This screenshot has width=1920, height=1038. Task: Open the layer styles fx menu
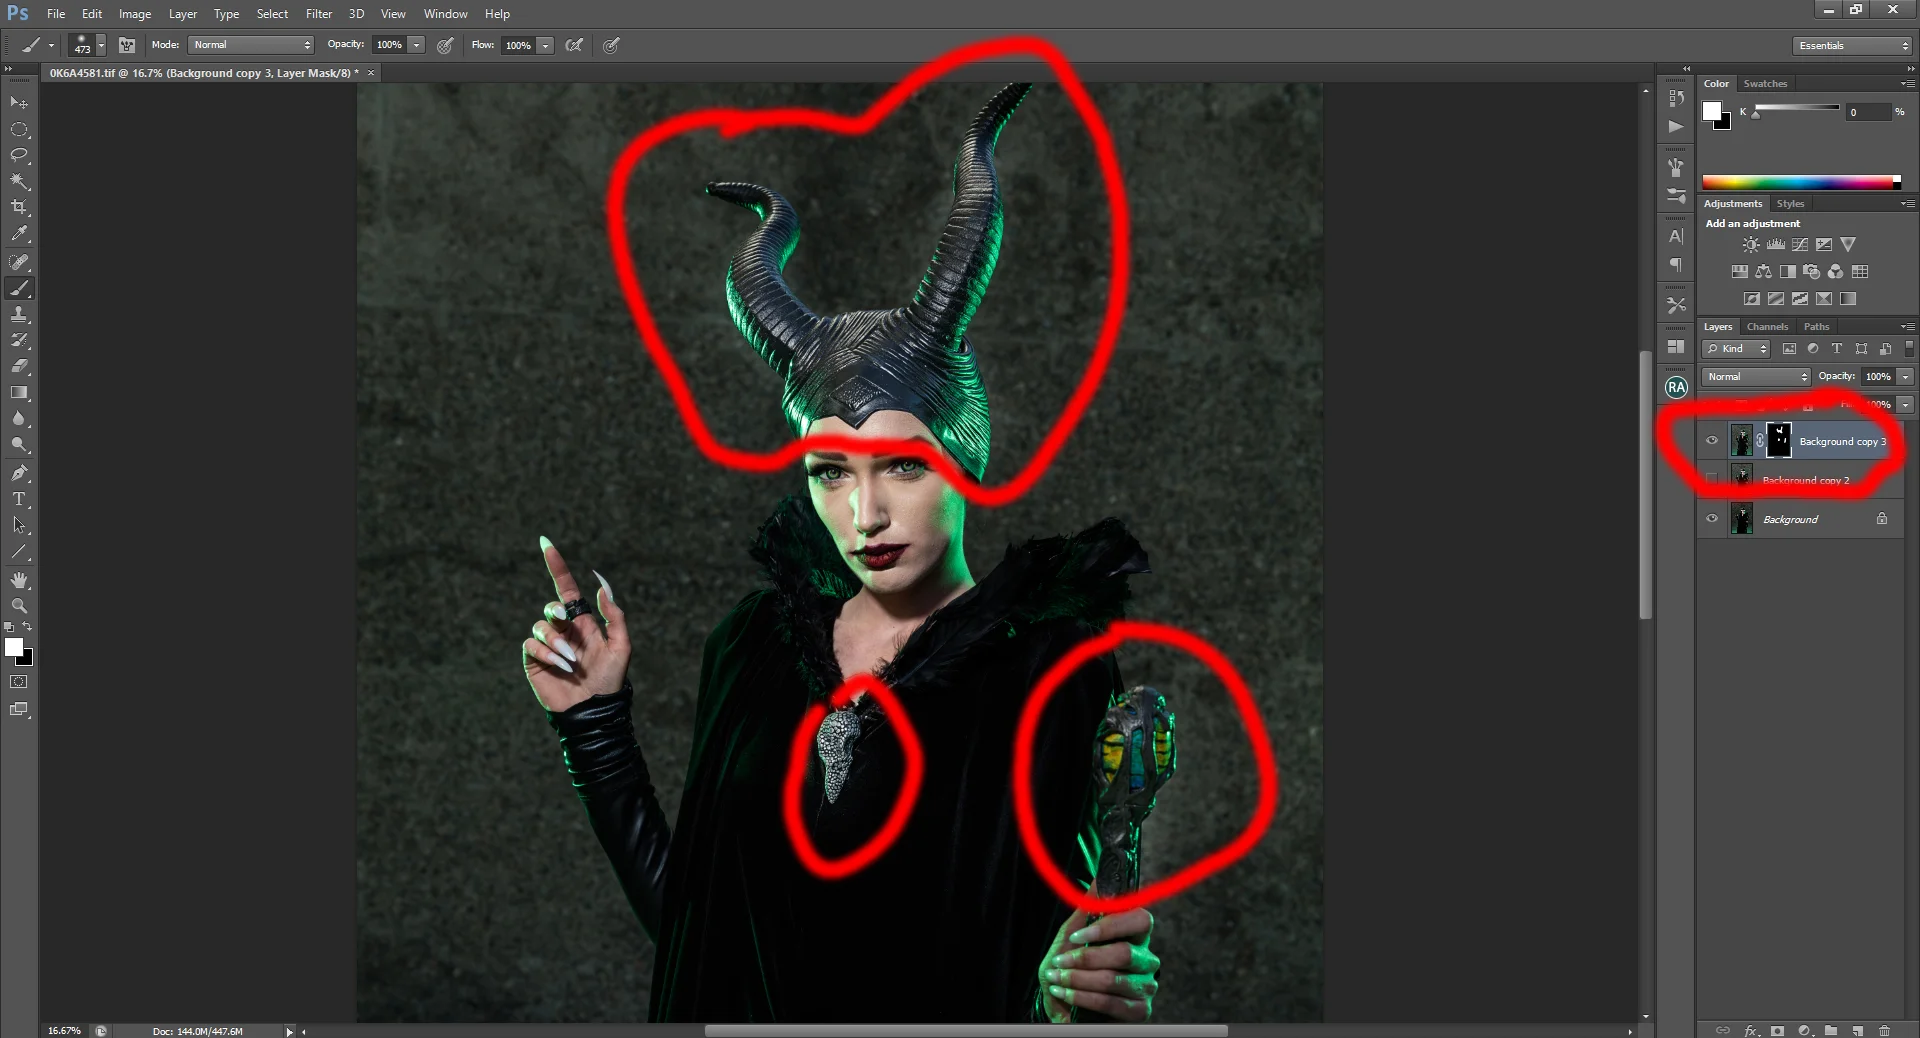point(1751,1030)
